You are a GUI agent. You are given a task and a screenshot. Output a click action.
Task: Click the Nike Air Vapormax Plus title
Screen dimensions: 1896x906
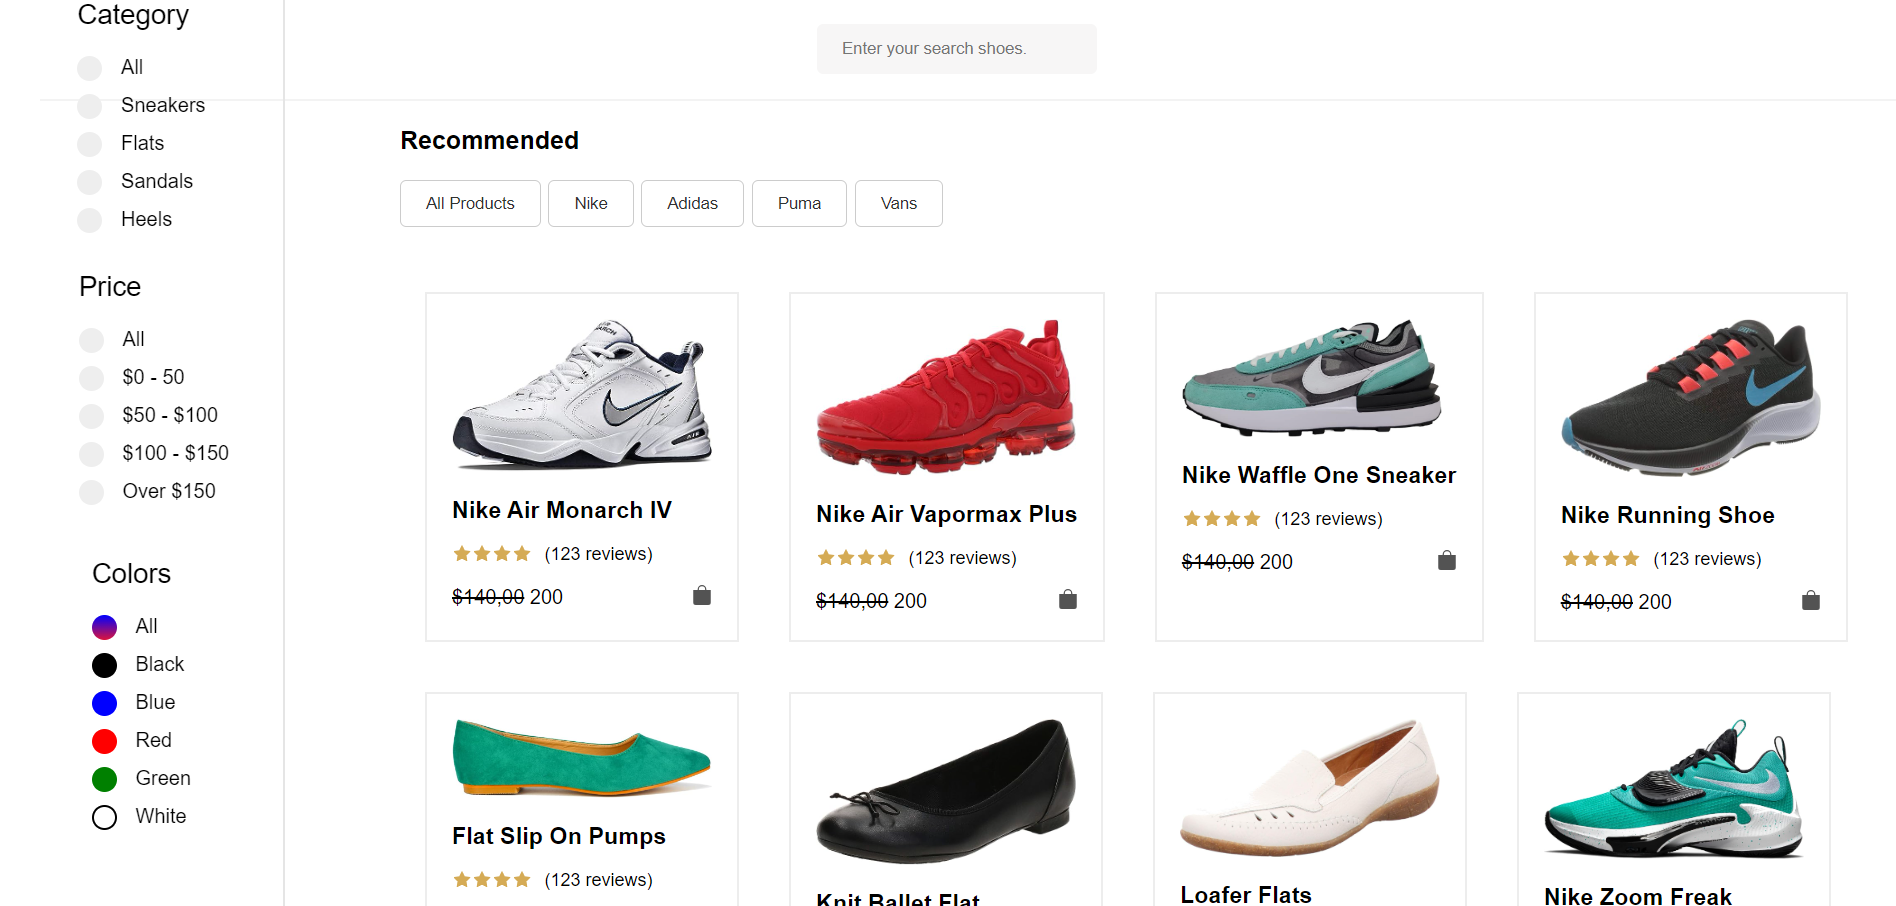946,514
